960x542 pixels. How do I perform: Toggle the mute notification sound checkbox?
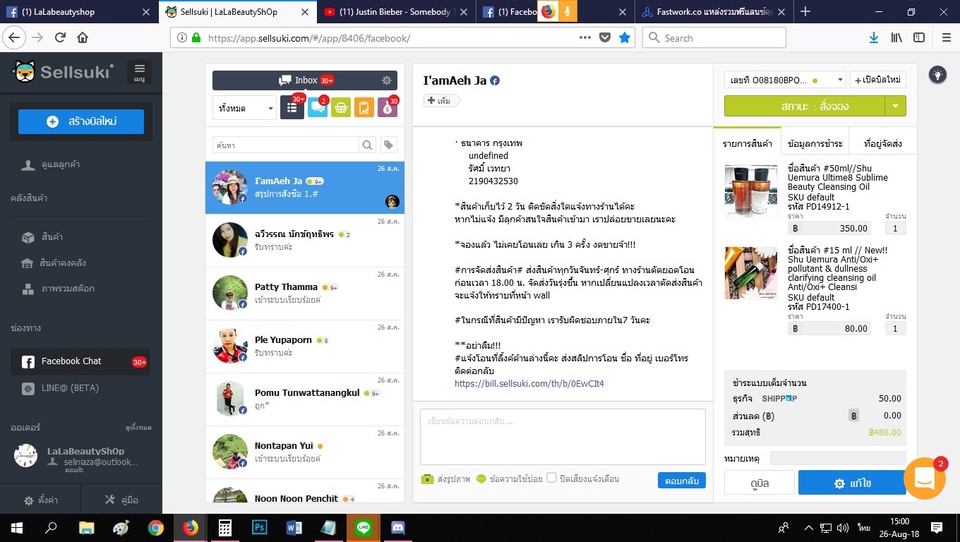(552, 478)
